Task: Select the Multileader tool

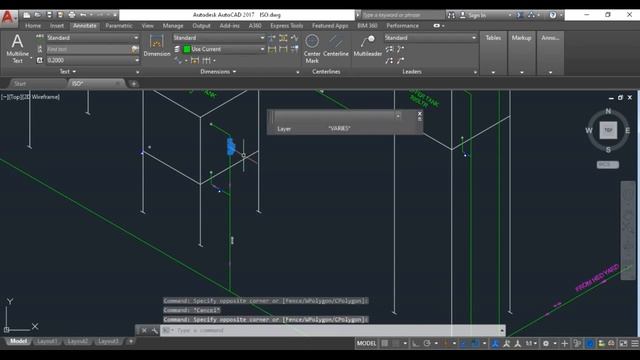Action: [x=367, y=45]
